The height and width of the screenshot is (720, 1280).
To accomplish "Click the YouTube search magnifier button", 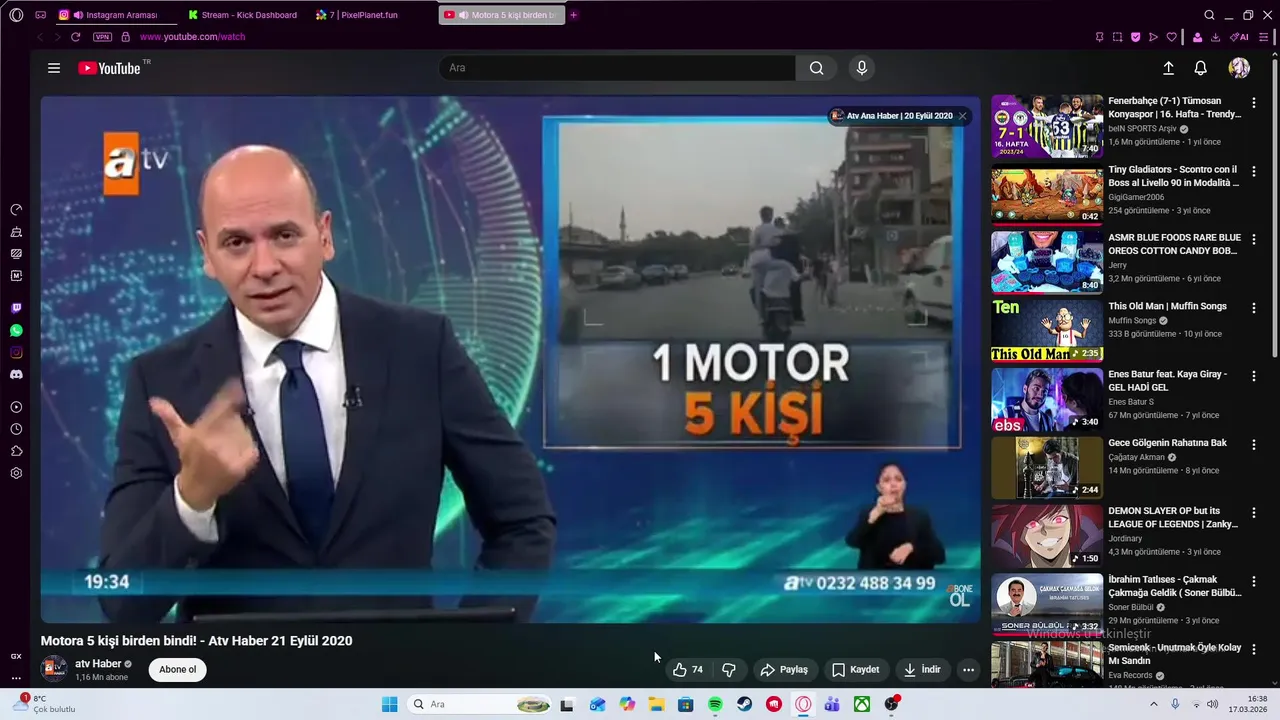I will click(817, 68).
